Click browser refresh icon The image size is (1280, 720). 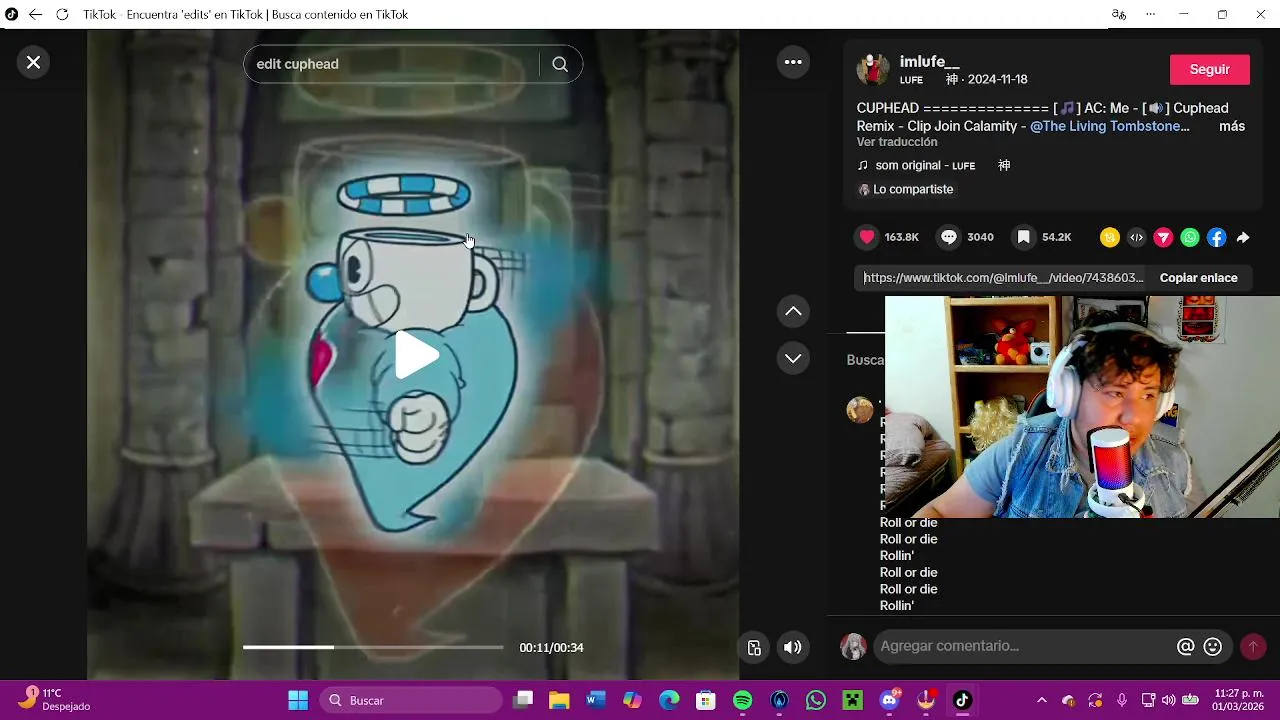click(x=62, y=14)
